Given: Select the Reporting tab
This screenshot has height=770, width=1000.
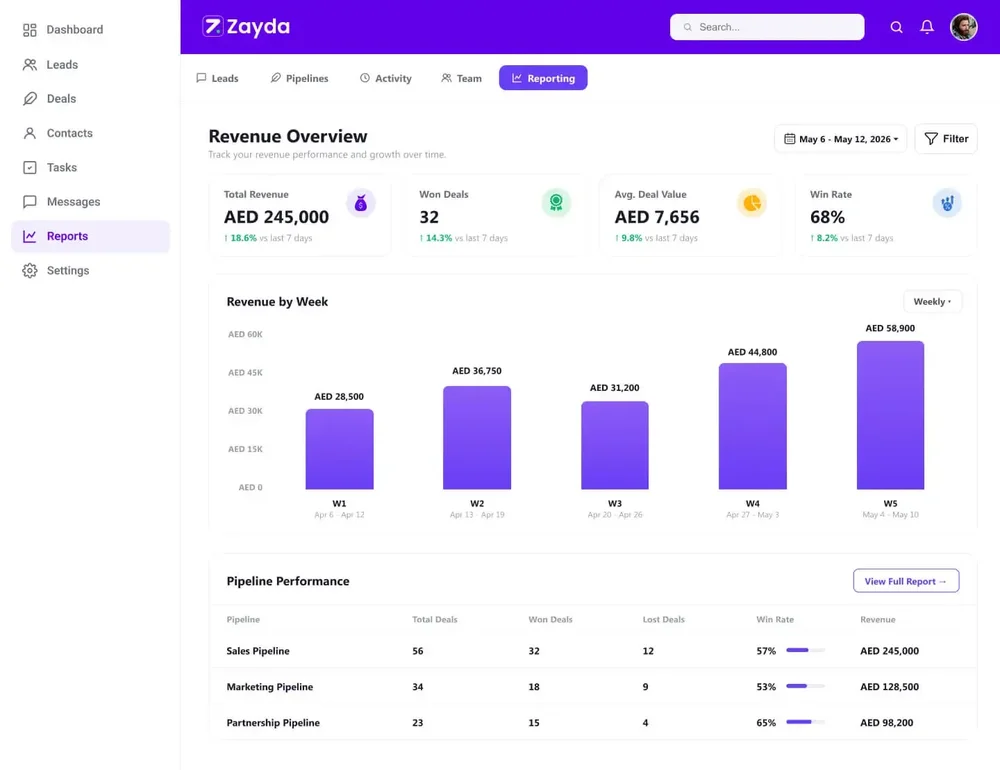Looking at the screenshot, I should (x=543, y=78).
